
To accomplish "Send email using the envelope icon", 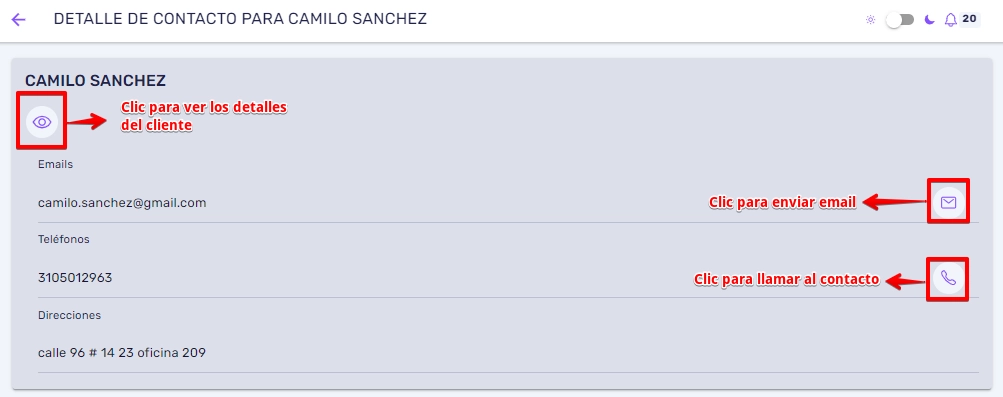I will 948,202.
